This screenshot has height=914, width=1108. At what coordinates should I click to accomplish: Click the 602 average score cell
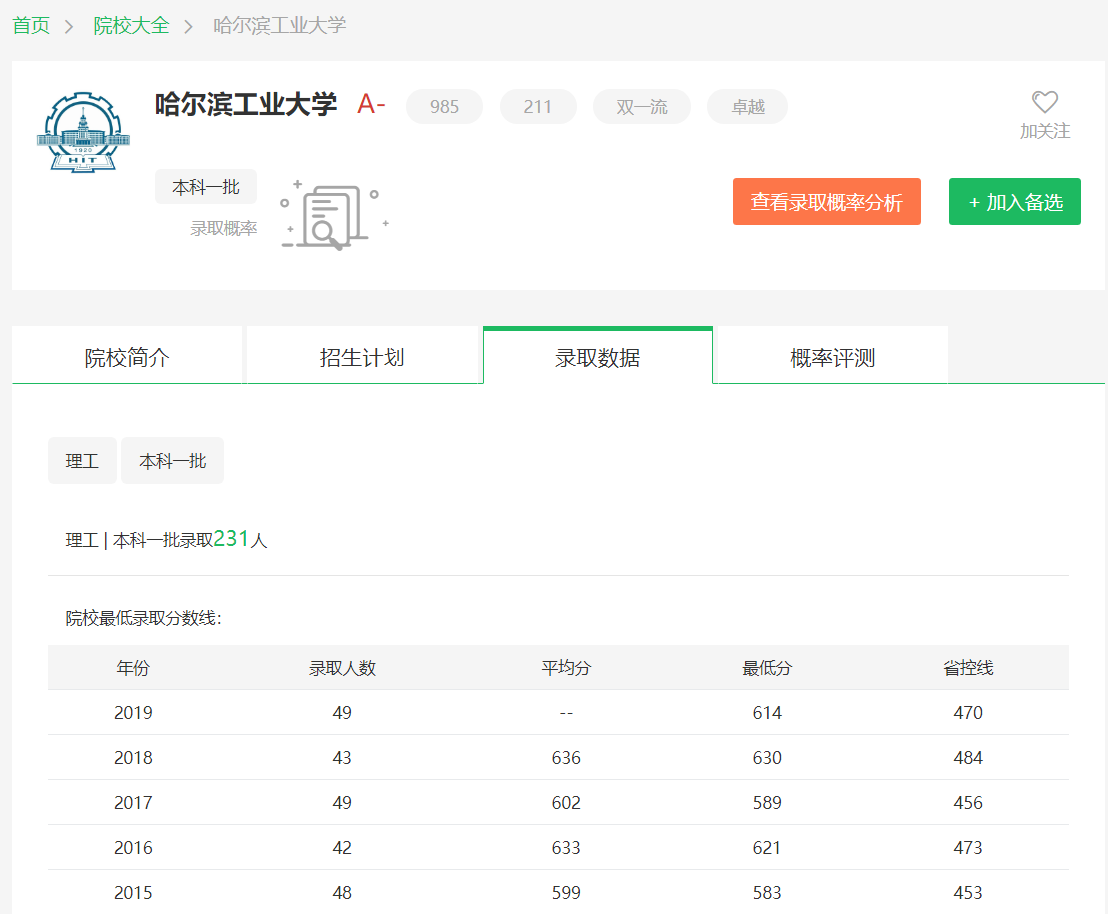pyautogui.click(x=566, y=803)
